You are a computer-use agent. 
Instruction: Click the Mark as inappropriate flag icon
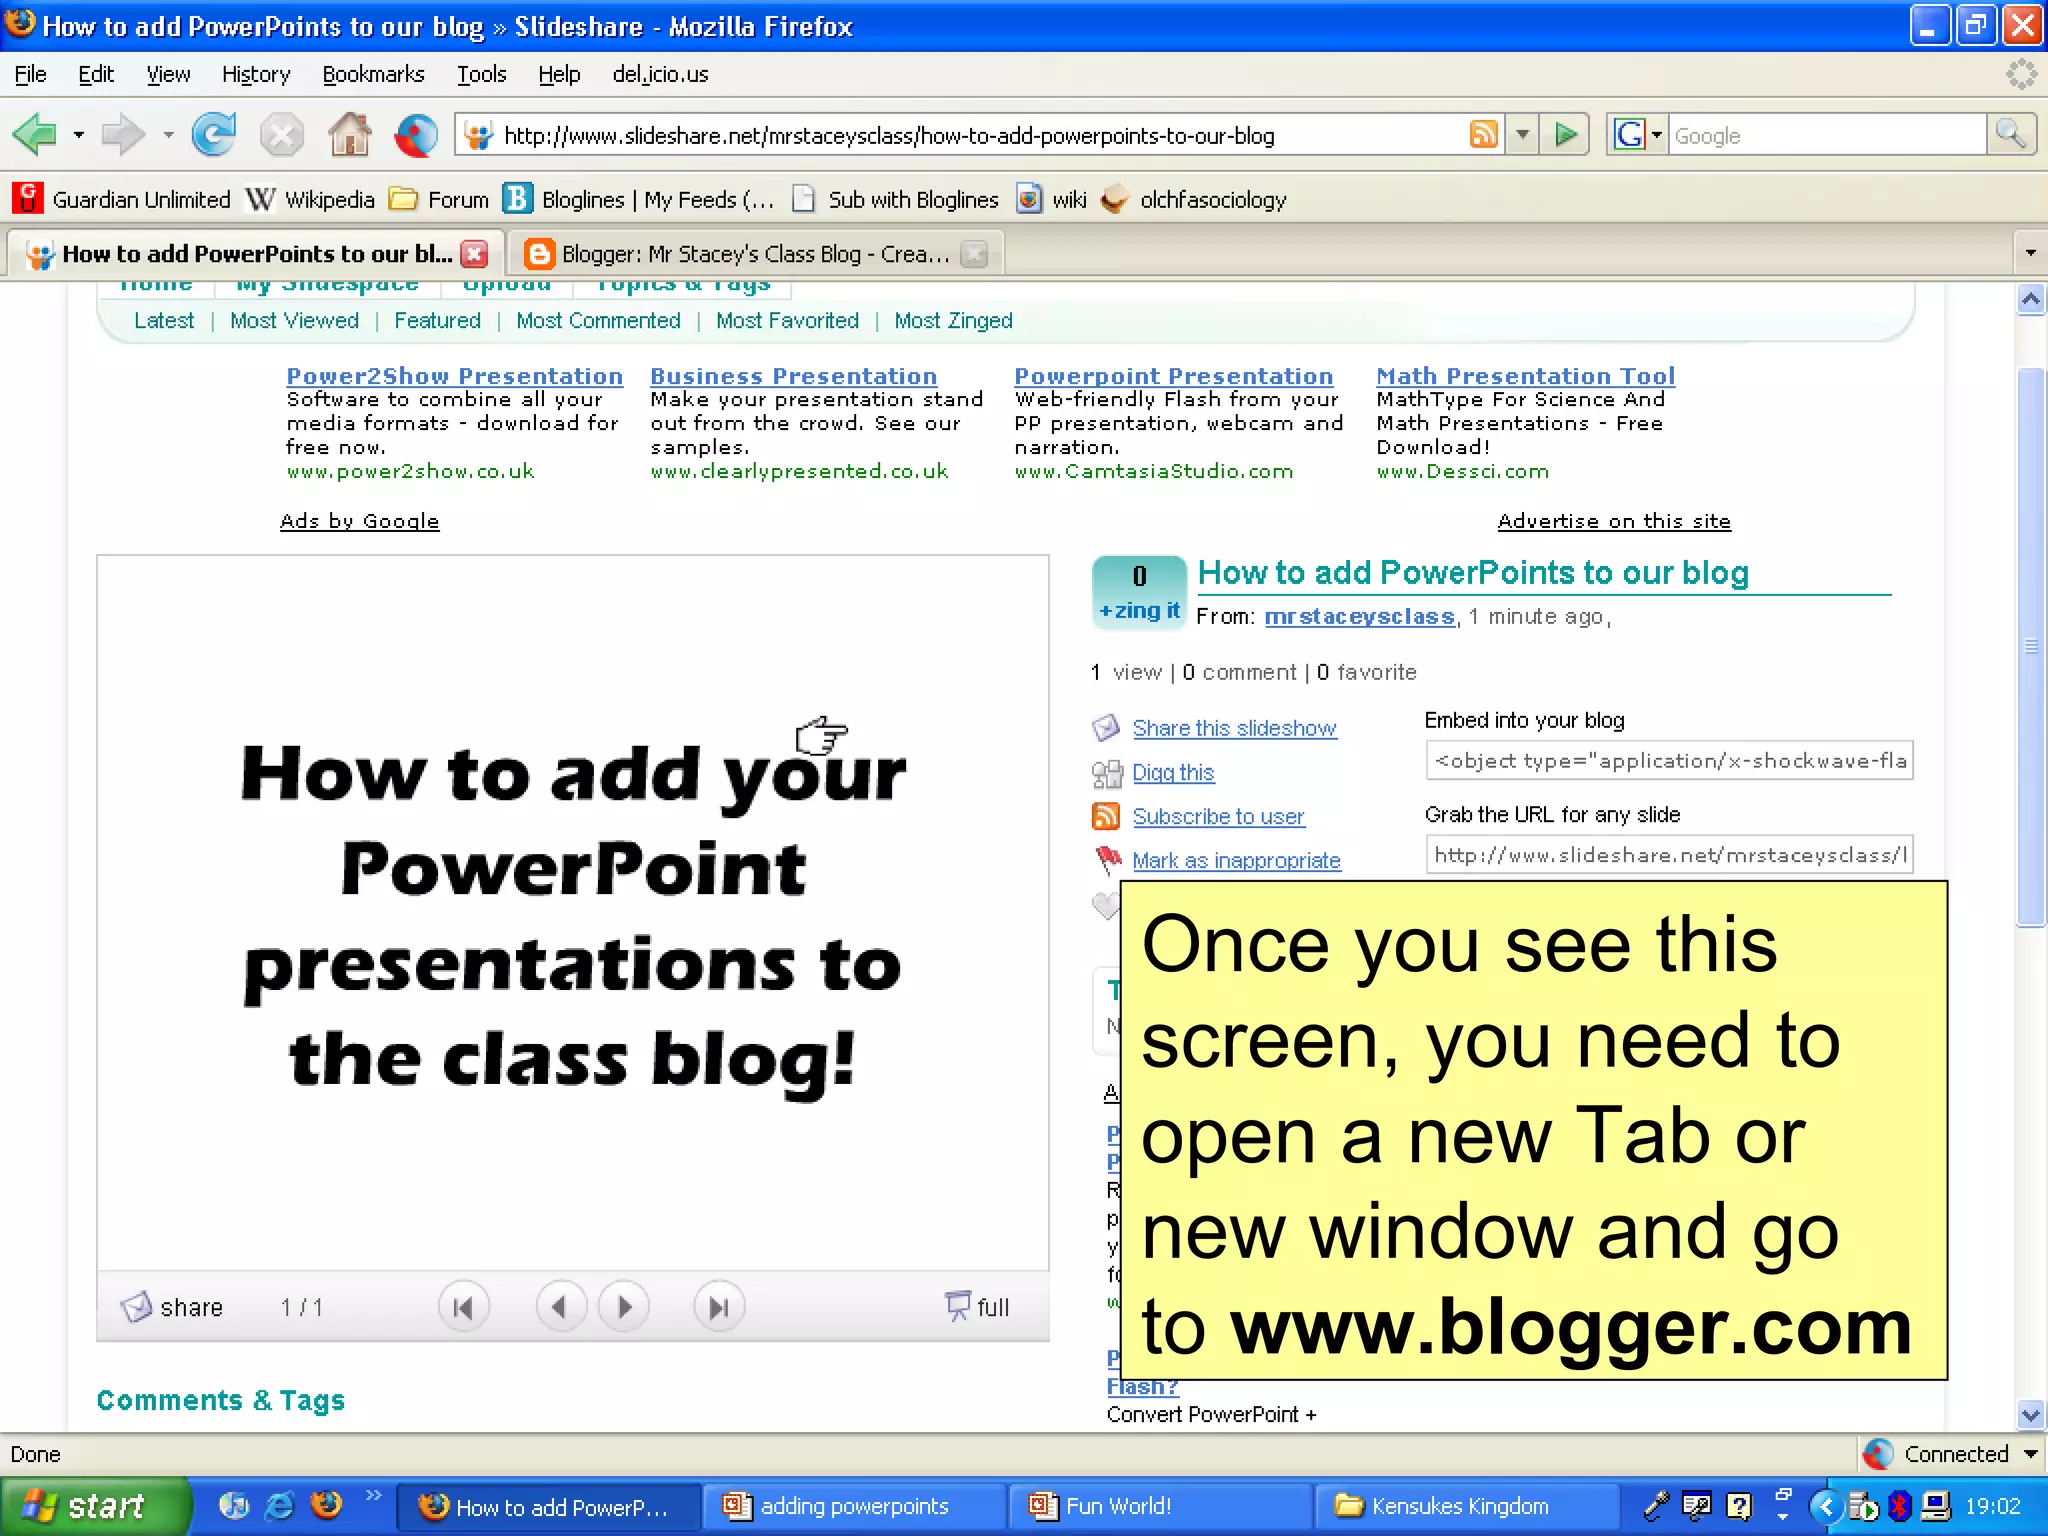(1108, 859)
